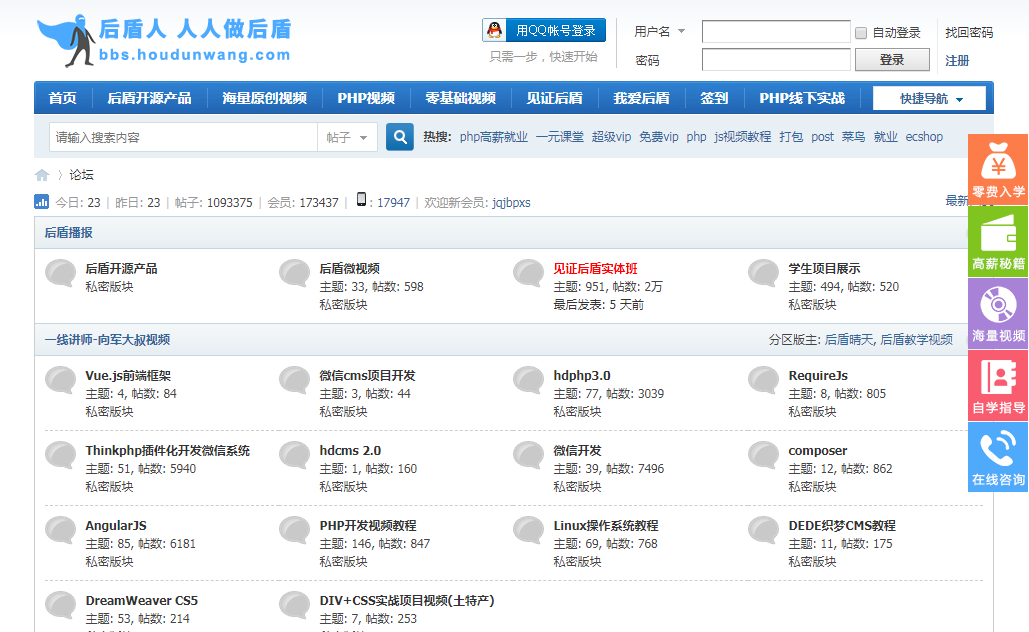
Task: Open the DIV+CSS实战项目视频(土特产) forum link
Action: pos(407,600)
